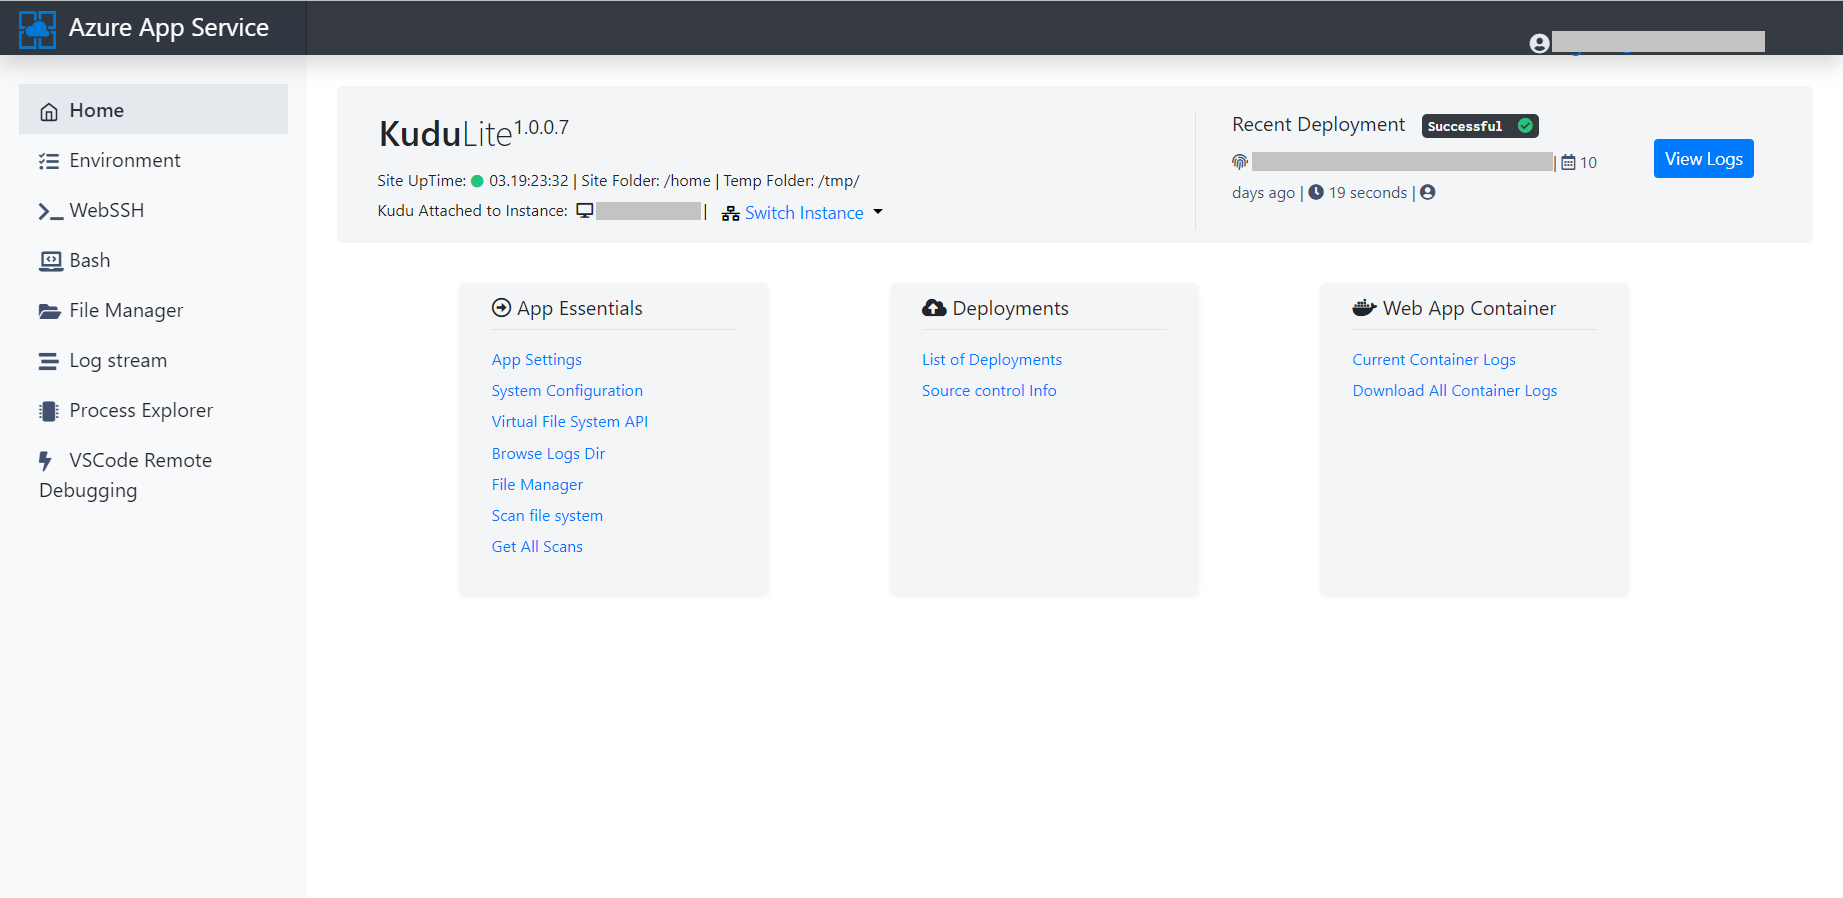Image resolution: width=1843 pixels, height=898 pixels.
Task: Click the user account avatar icon
Action: tap(1539, 43)
